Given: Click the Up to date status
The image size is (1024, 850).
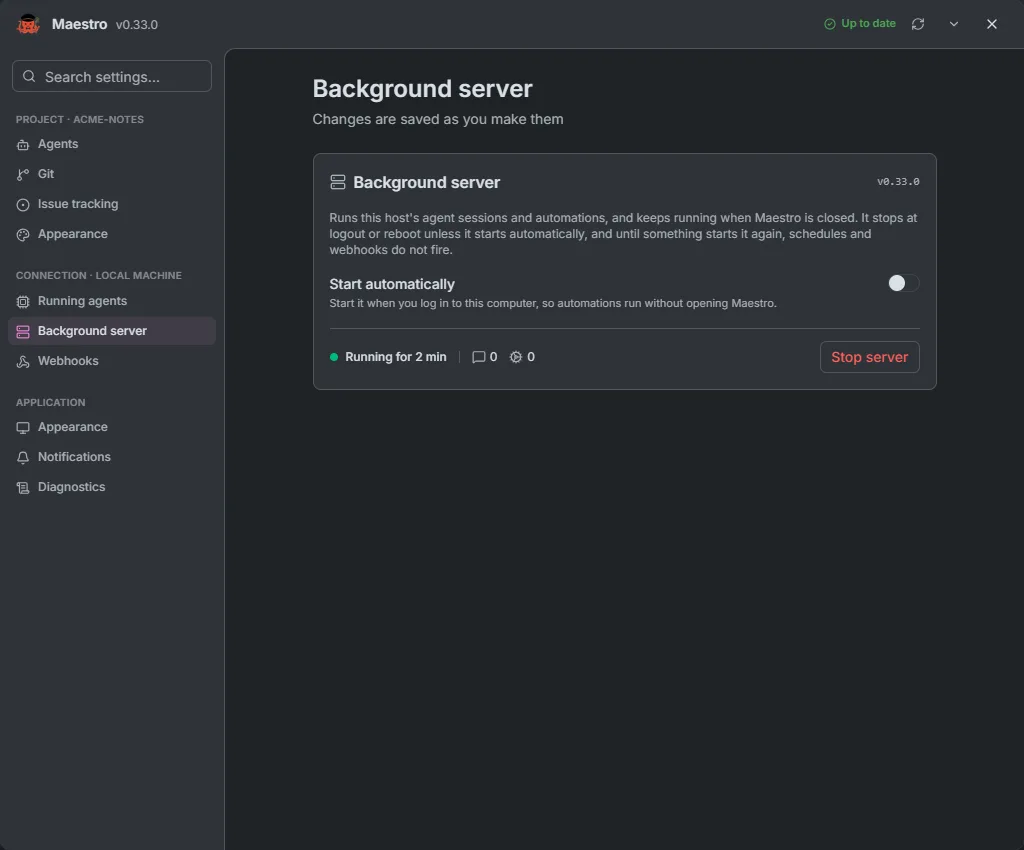Looking at the screenshot, I should [x=859, y=24].
